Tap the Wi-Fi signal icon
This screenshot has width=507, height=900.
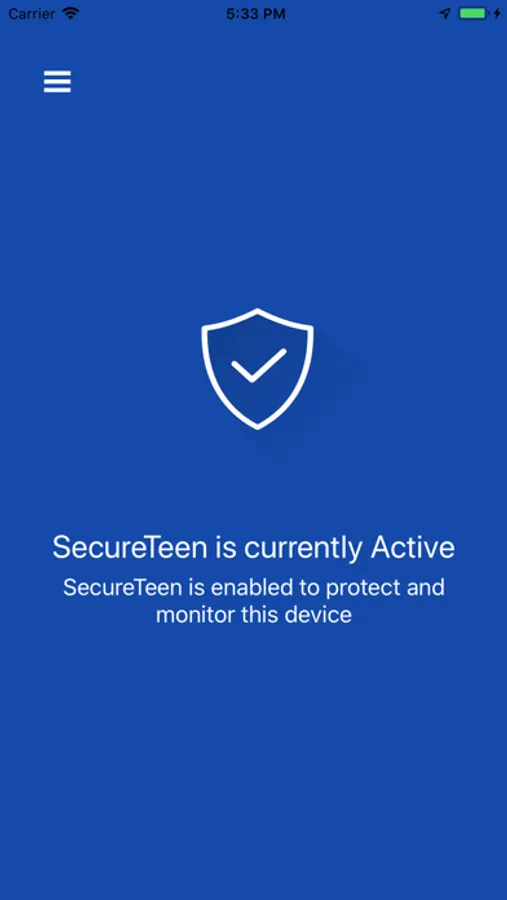point(71,14)
